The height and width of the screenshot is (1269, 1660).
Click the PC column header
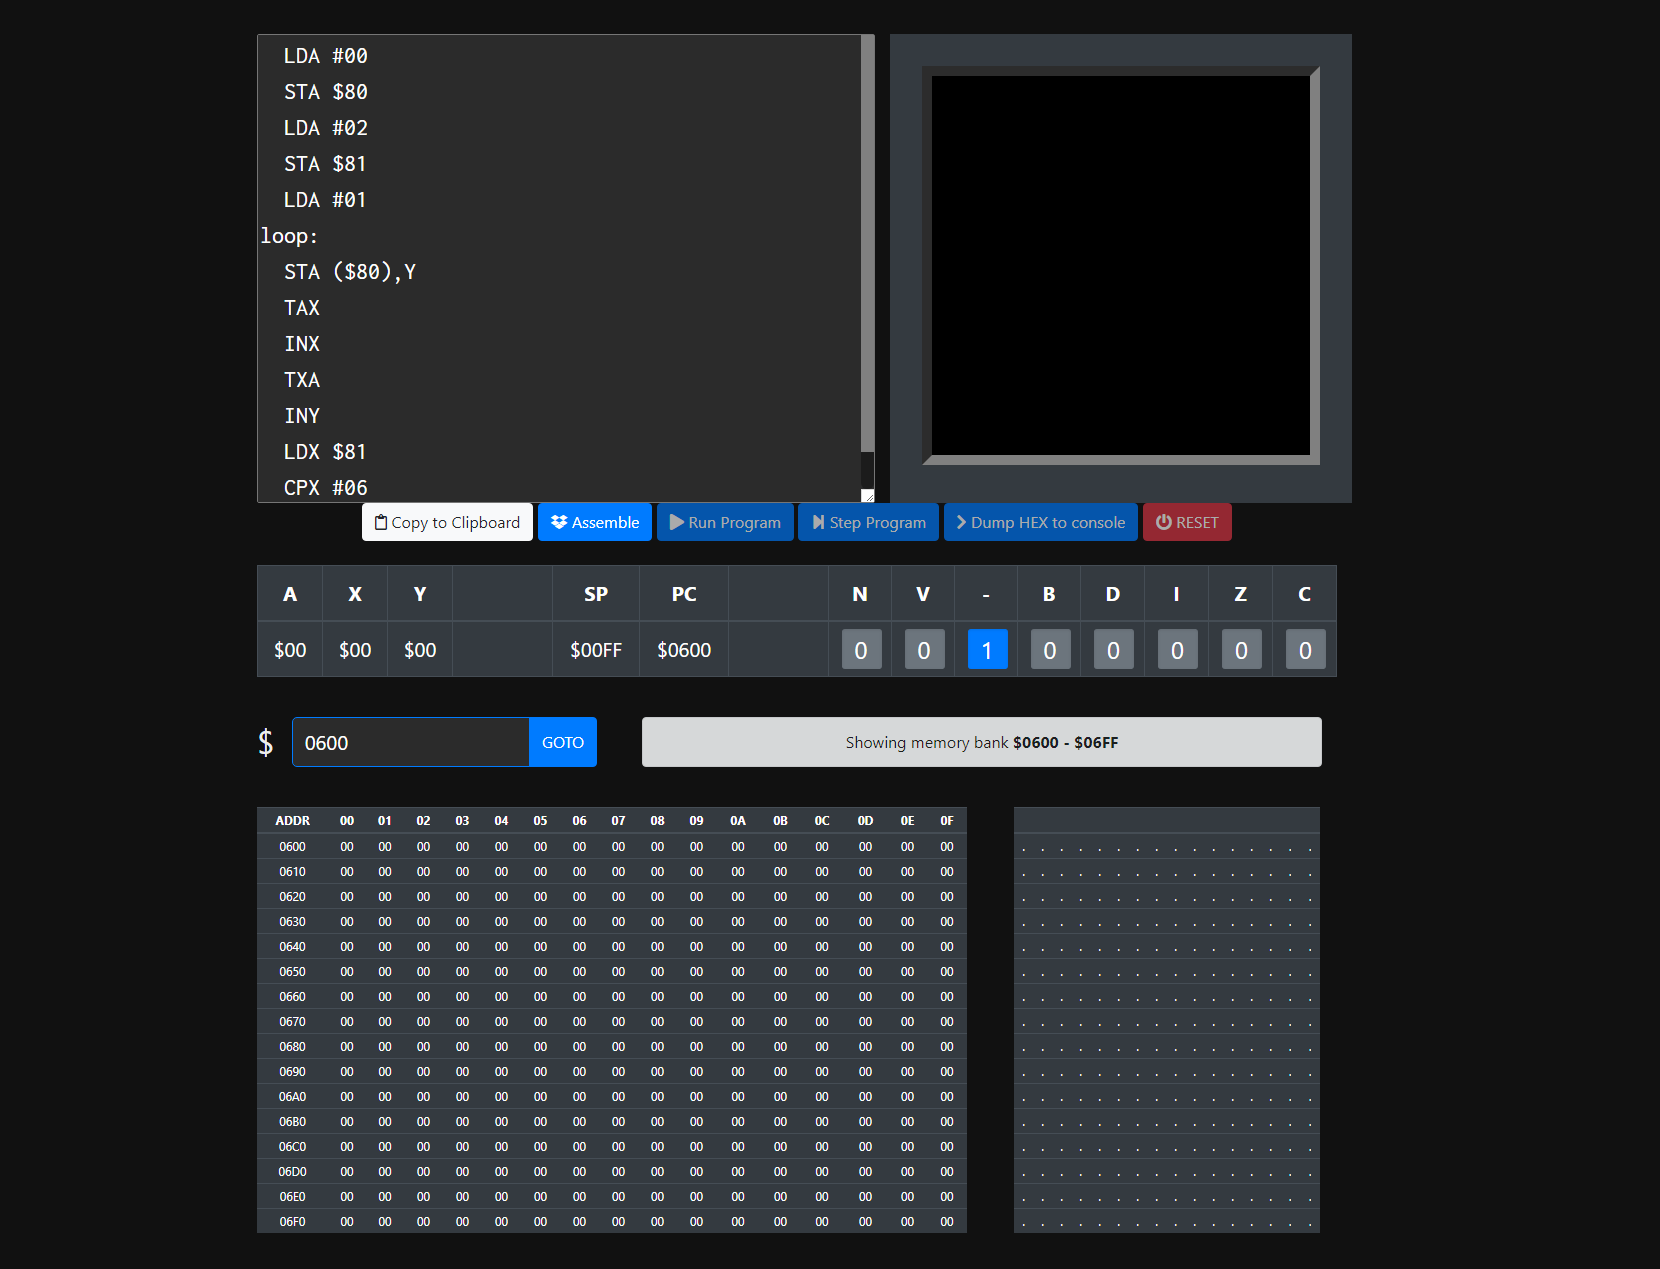click(684, 594)
